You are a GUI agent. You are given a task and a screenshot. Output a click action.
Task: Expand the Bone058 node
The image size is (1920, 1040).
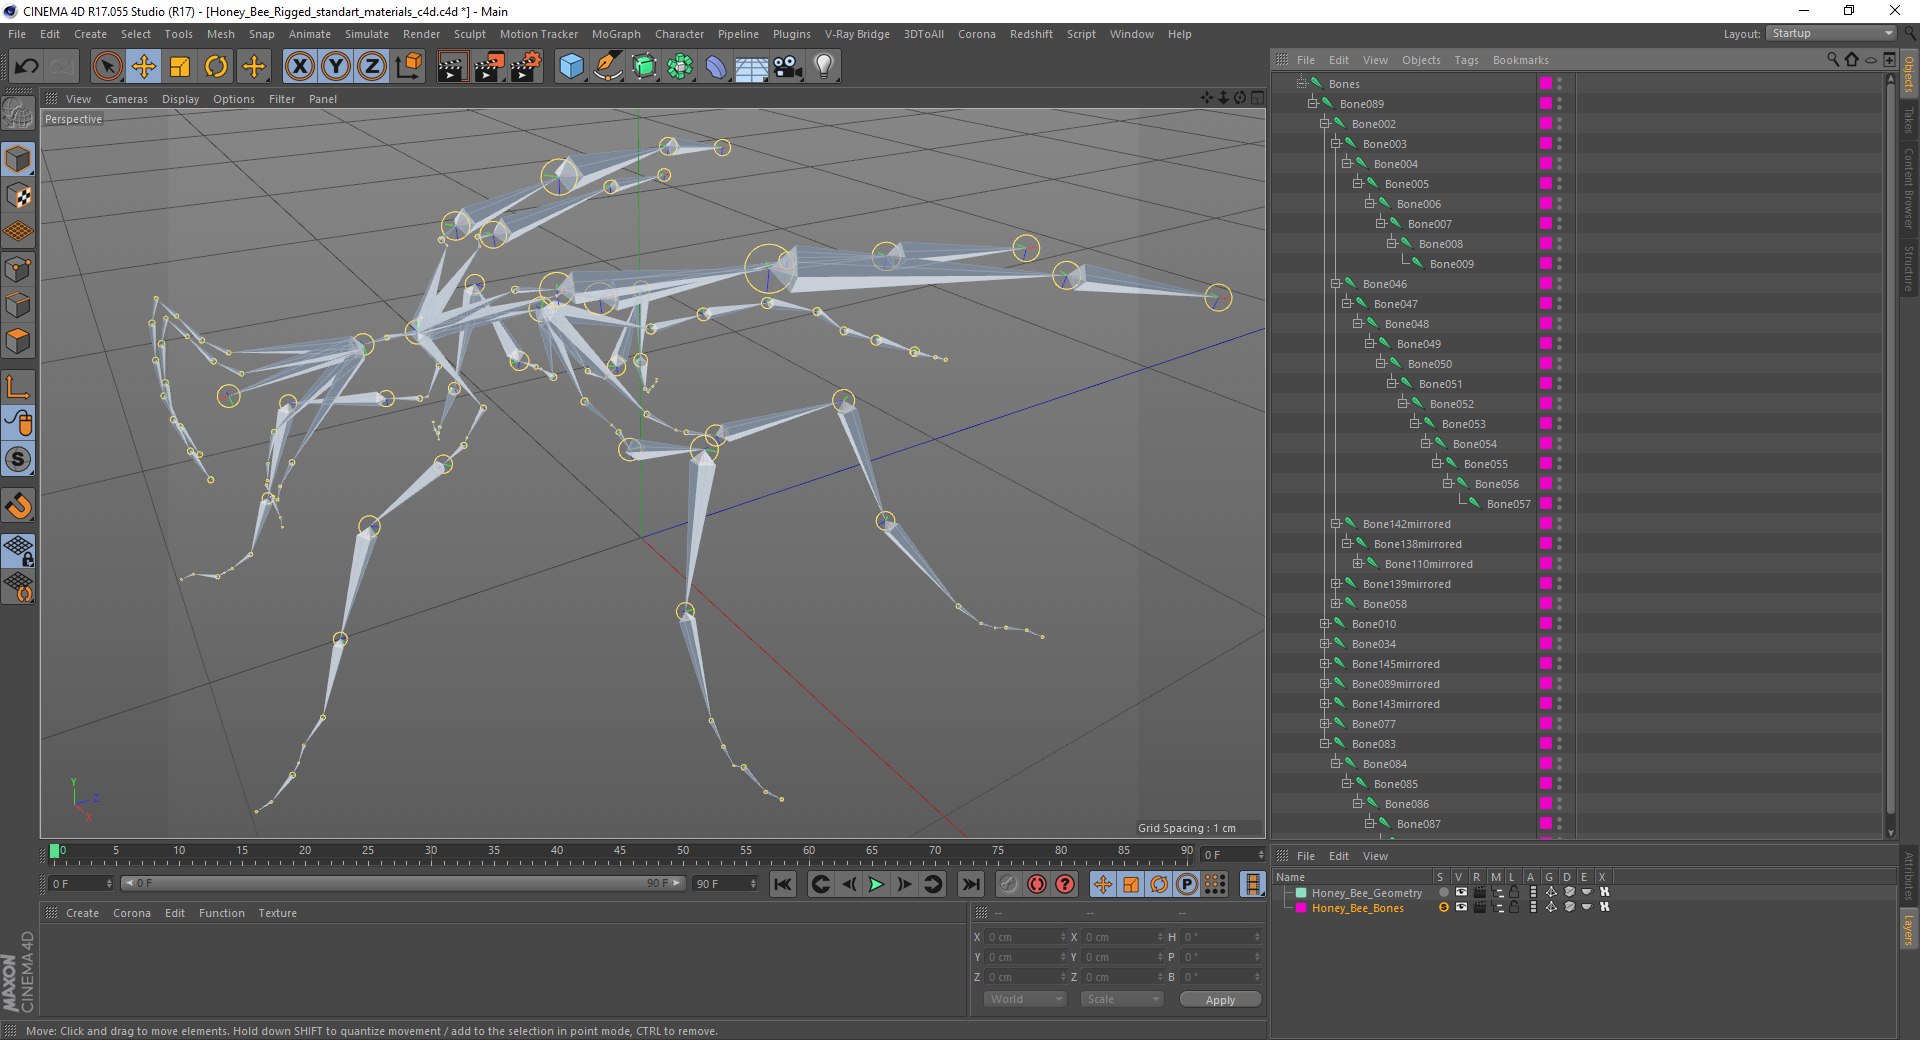[x=1335, y=603]
